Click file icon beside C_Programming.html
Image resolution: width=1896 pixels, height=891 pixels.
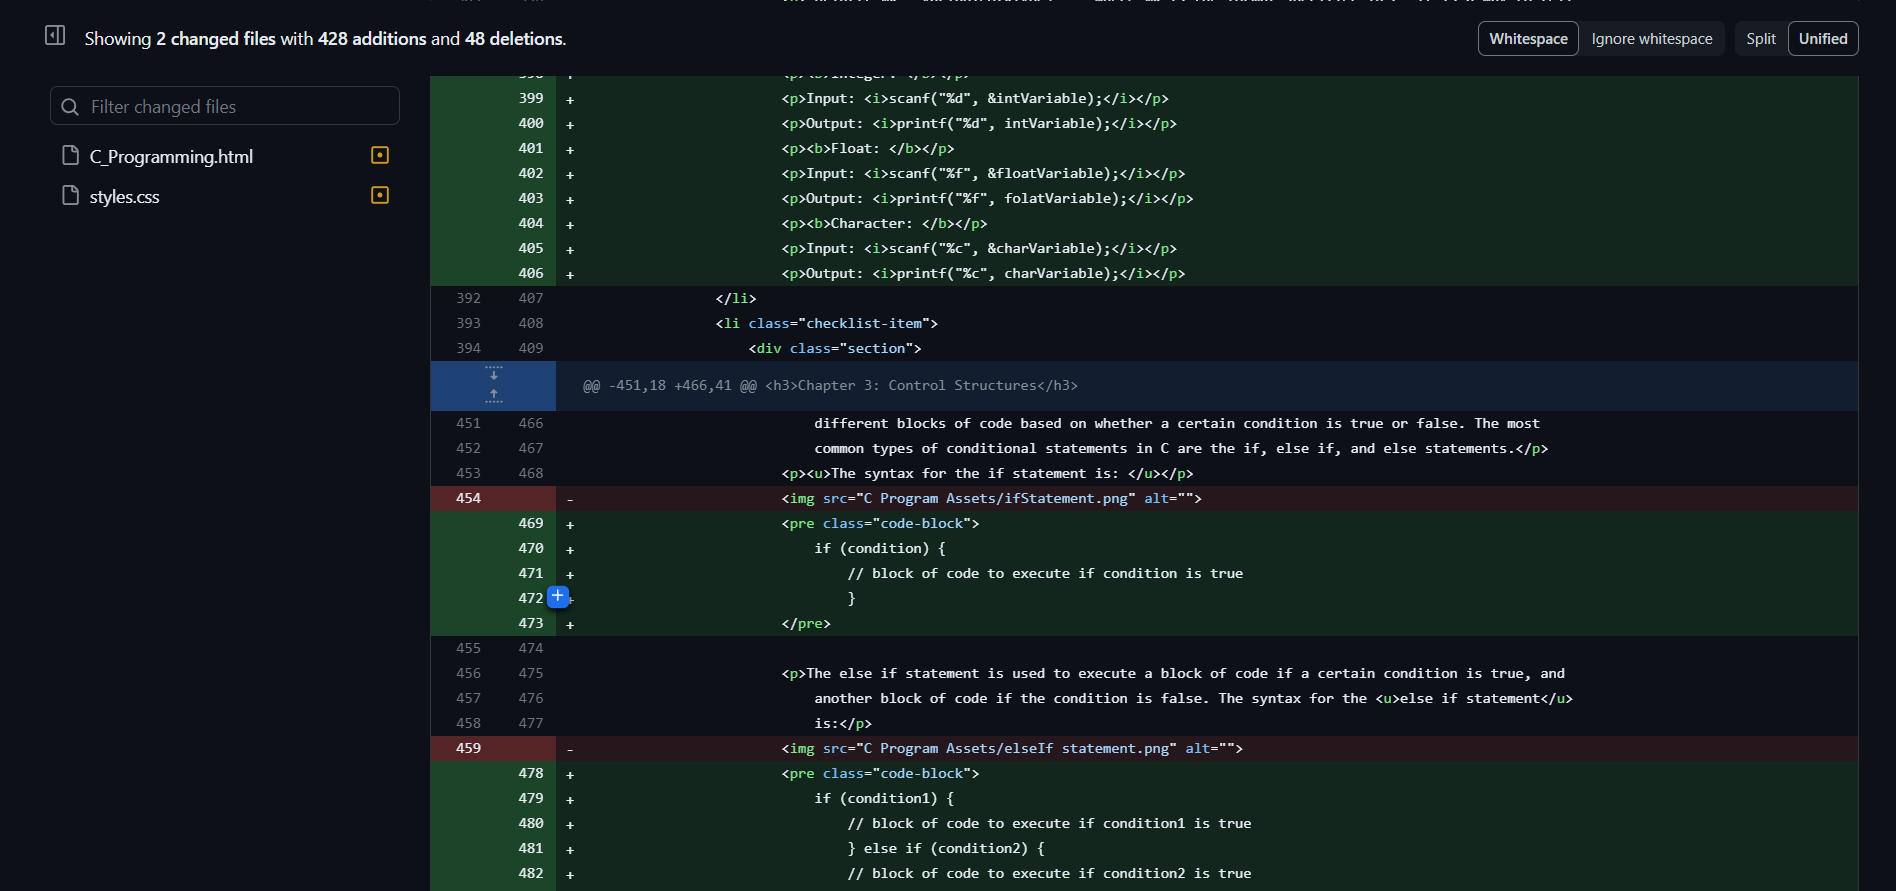[71, 155]
